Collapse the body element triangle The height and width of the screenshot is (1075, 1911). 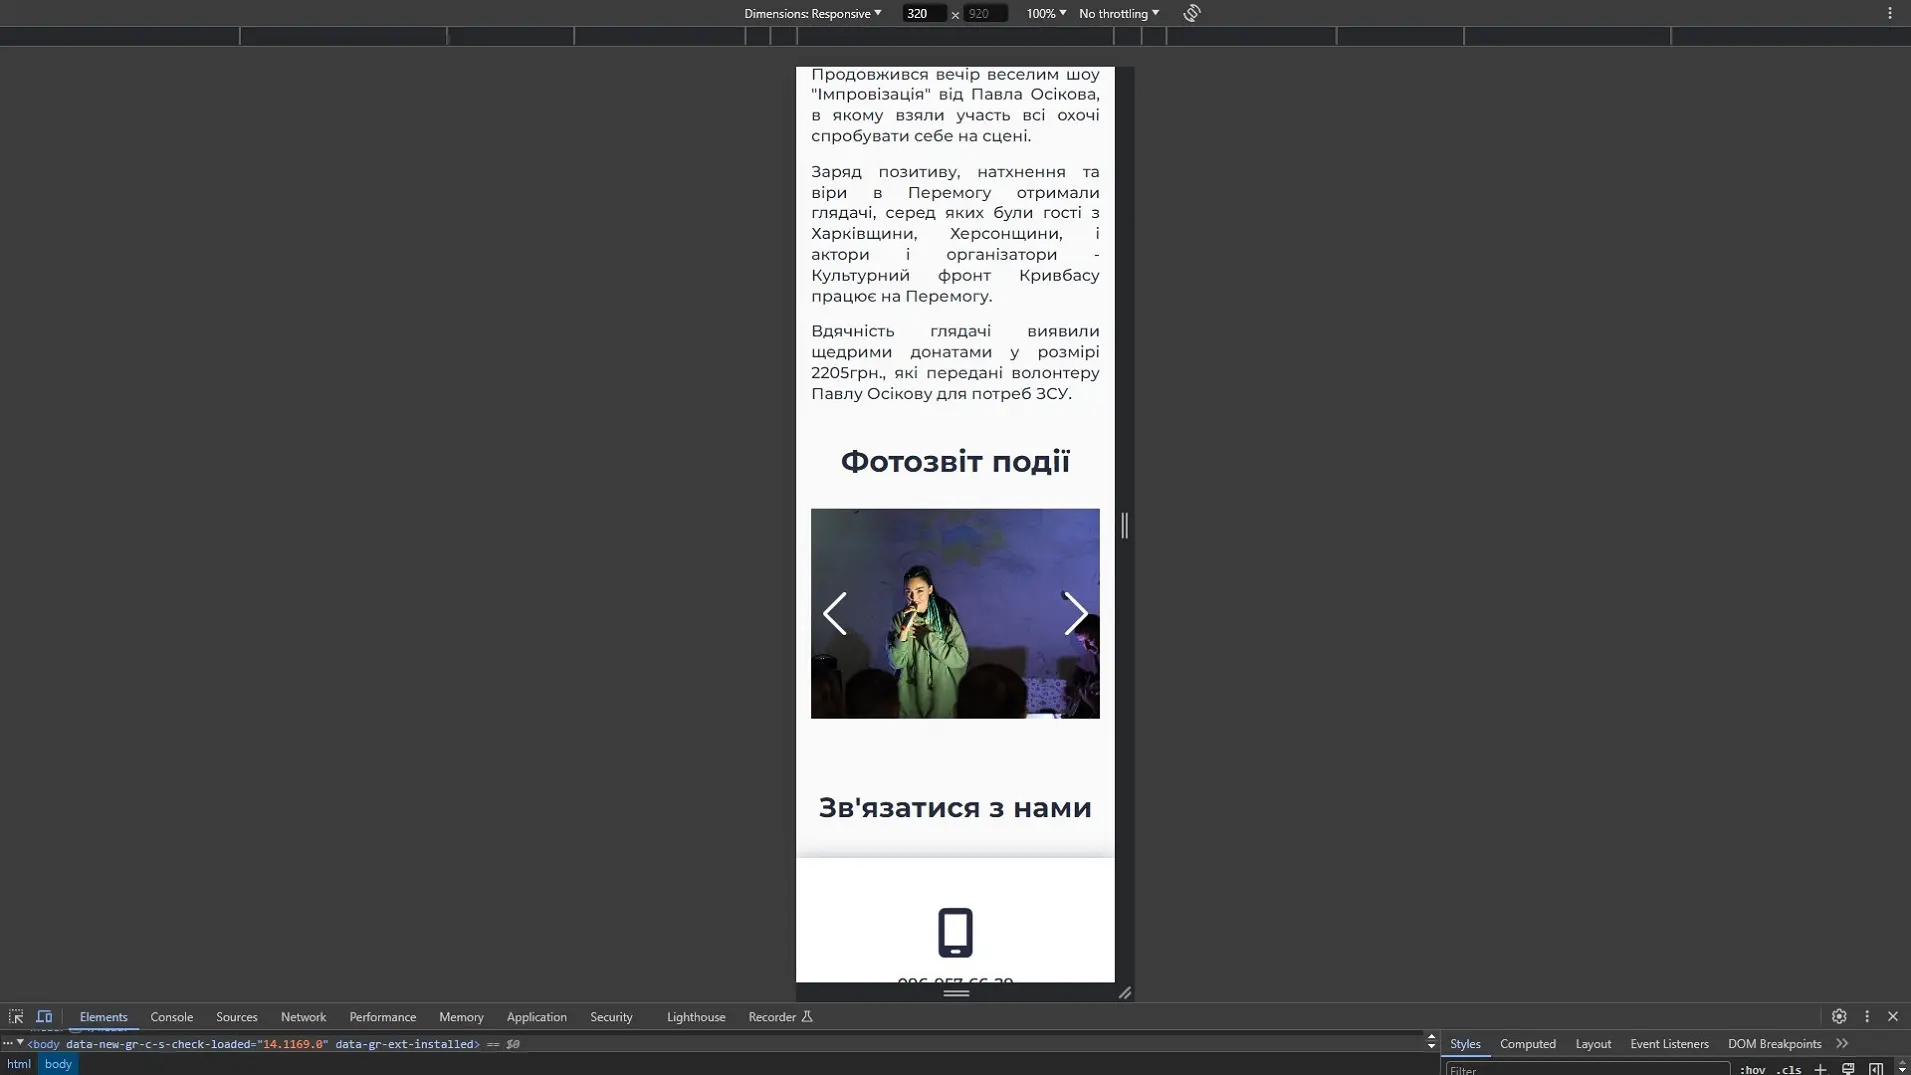(20, 1042)
